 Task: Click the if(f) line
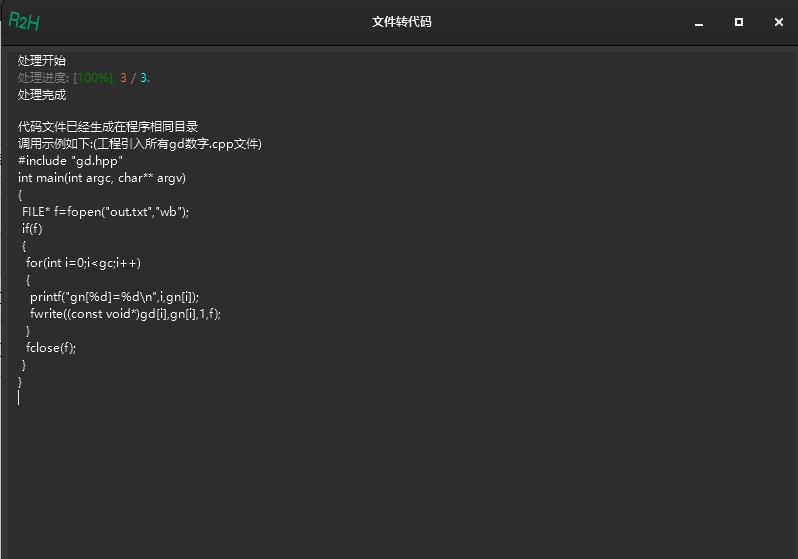coord(32,229)
